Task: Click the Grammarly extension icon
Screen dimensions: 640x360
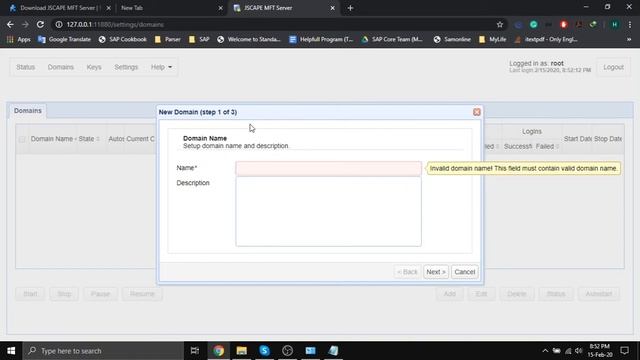Action: tap(533, 24)
